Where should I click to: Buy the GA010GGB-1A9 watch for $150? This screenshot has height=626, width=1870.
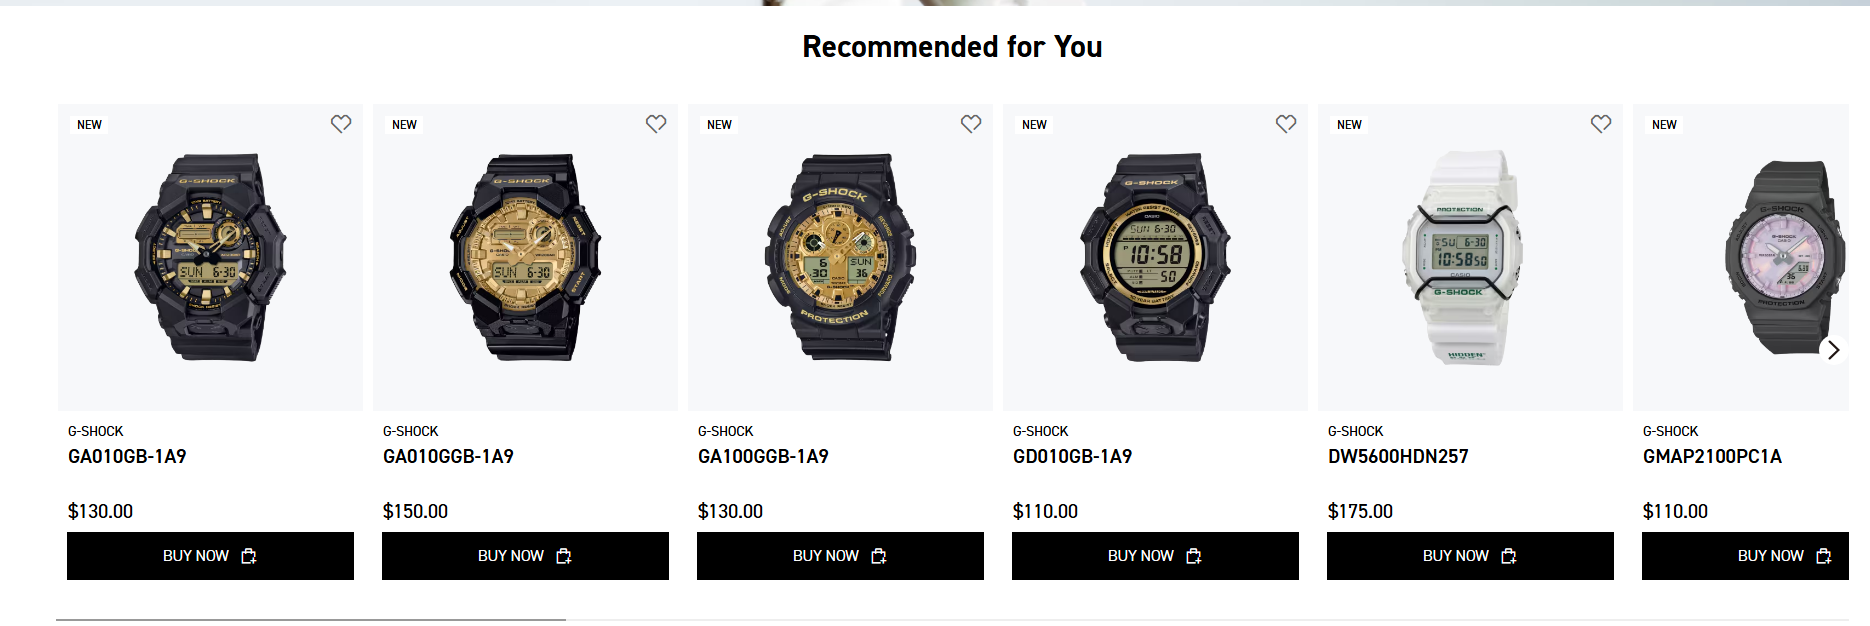[525, 556]
